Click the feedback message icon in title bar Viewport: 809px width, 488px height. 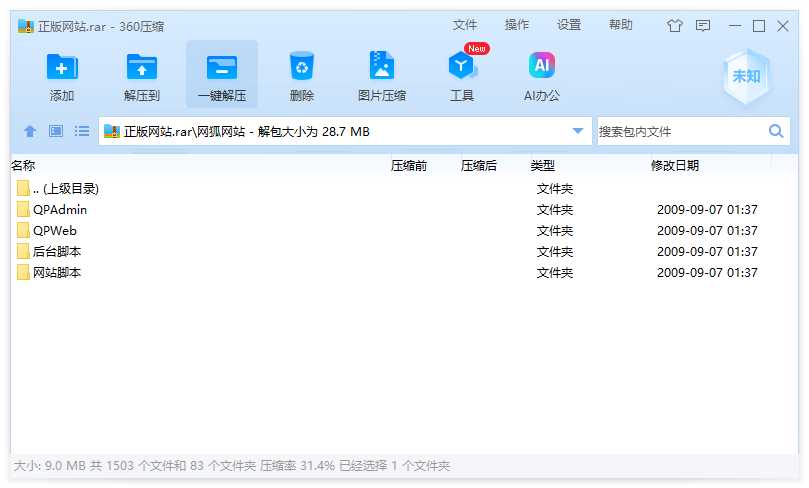[703, 25]
